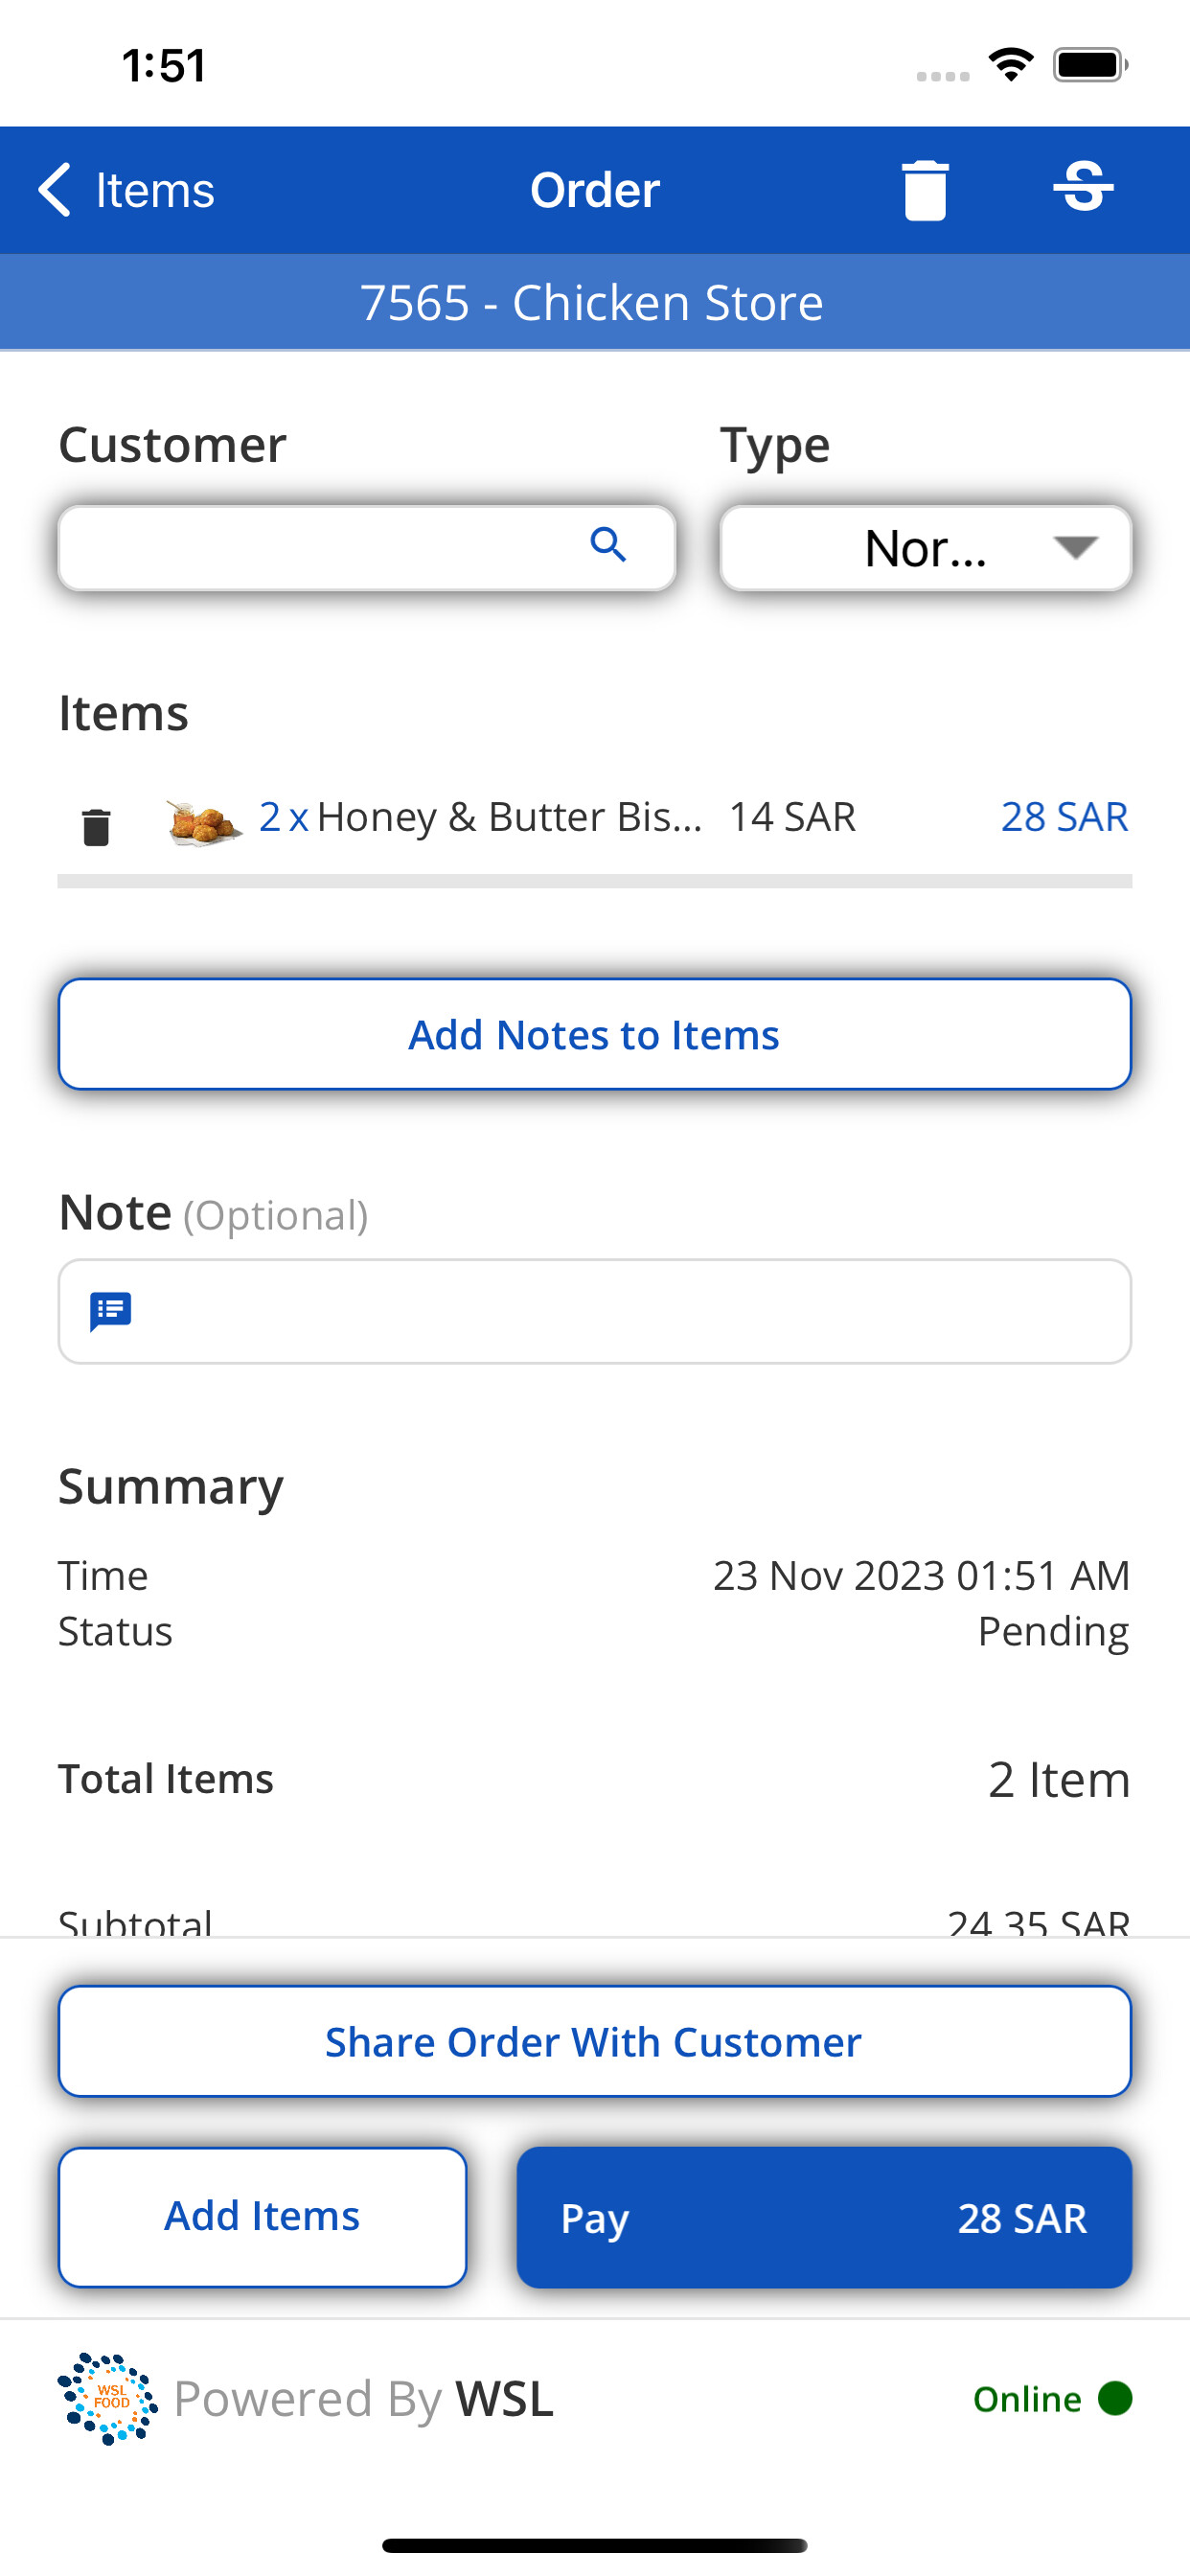Tap the Type dropdown arrow

coord(1075,548)
